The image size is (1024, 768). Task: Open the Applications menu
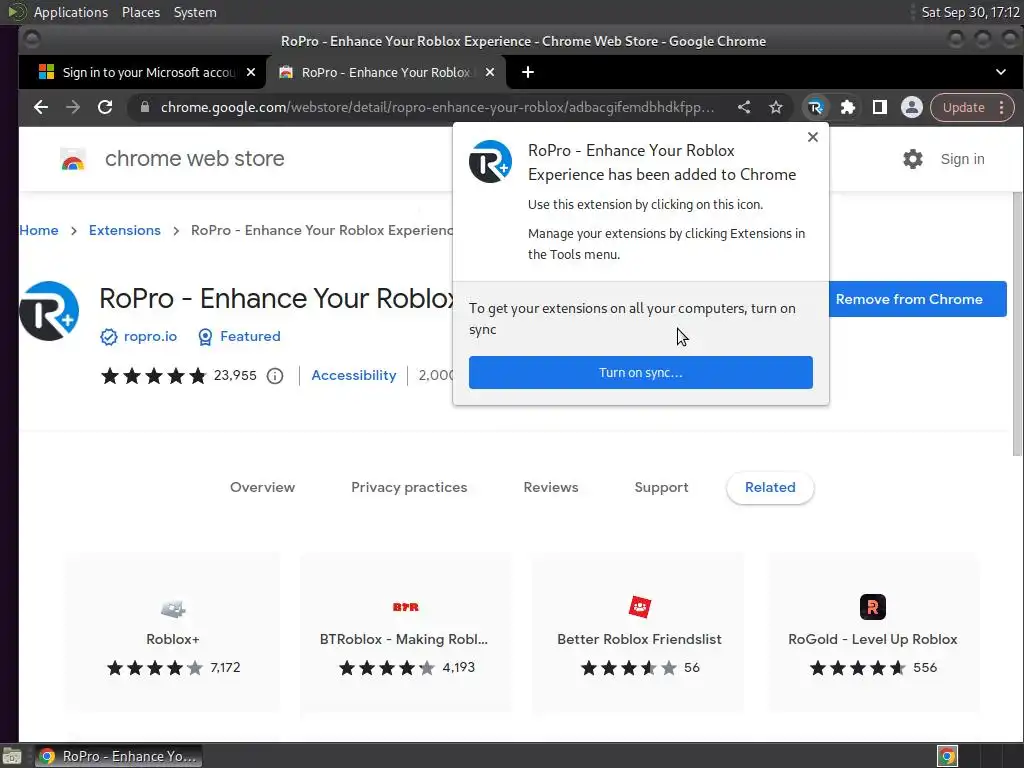click(71, 12)
